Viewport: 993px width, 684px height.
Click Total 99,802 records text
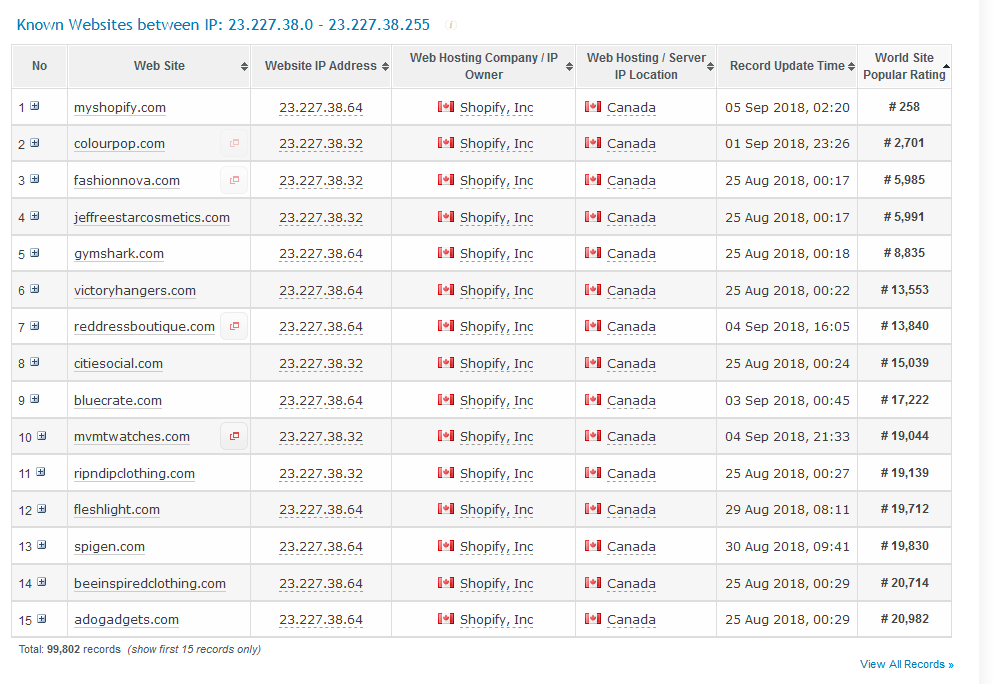point(70,649)
